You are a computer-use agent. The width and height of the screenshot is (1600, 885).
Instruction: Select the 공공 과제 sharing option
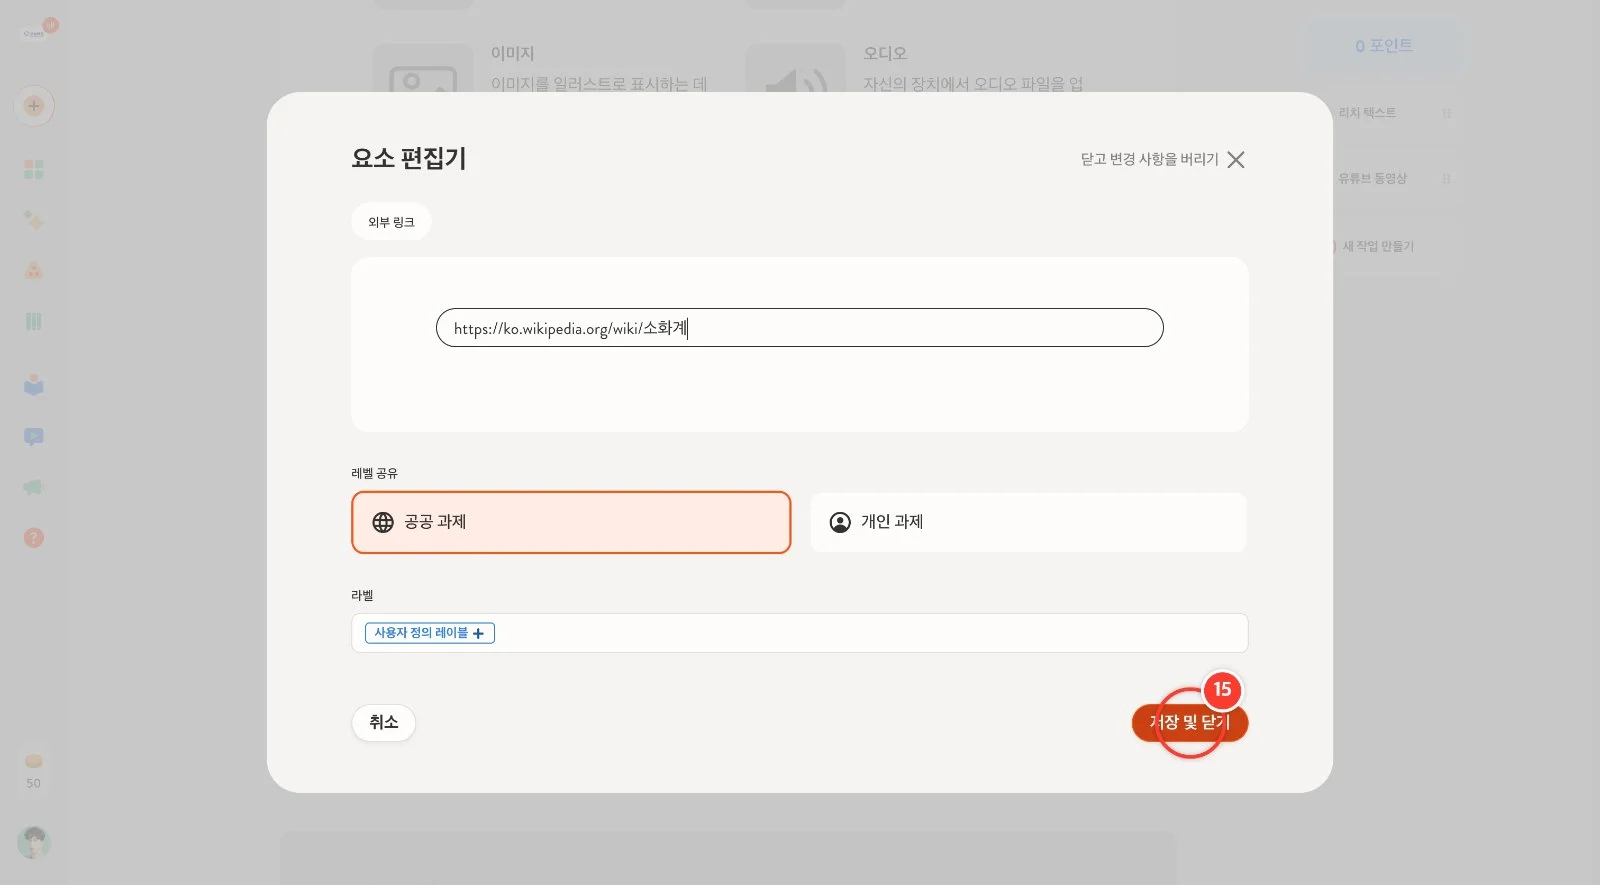(x=571, y=522)
